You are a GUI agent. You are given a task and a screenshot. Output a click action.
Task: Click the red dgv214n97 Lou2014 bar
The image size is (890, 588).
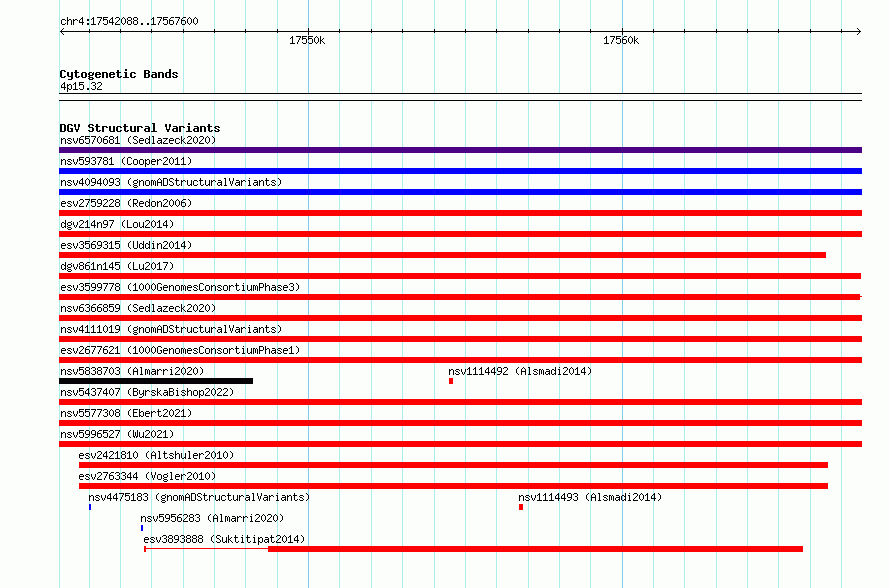(460, 234)
